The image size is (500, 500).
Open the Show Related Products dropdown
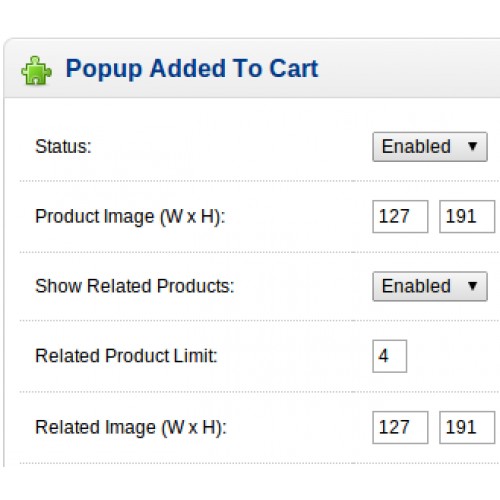[x=430, y=287]
